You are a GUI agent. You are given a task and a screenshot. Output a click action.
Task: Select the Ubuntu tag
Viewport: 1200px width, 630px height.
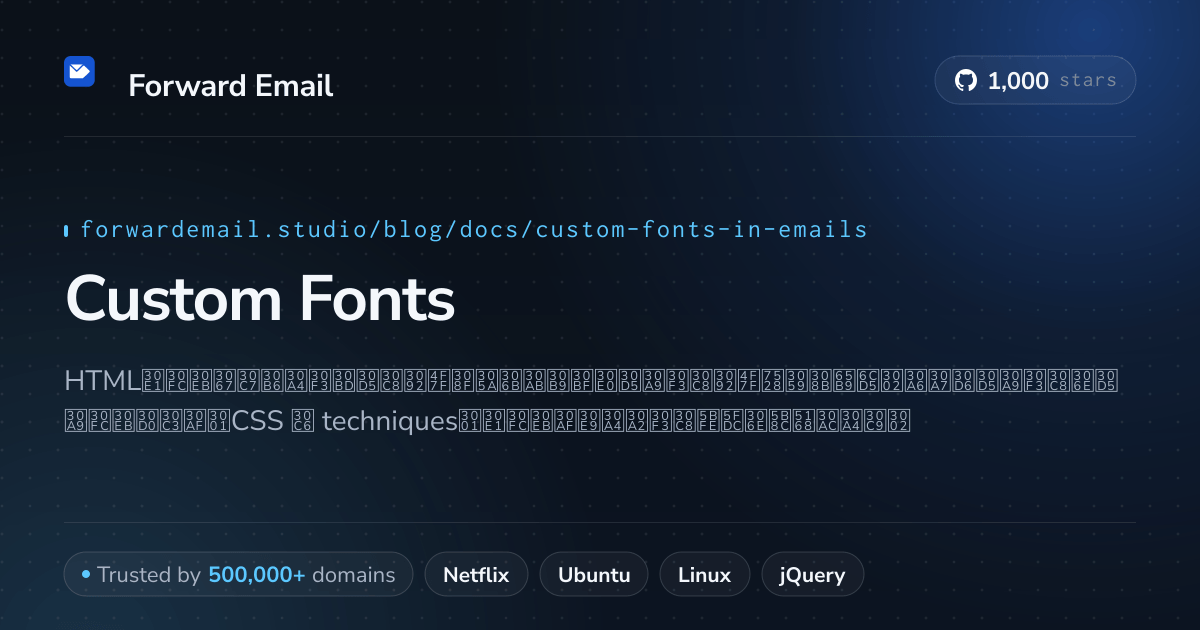tap(594, 575)
